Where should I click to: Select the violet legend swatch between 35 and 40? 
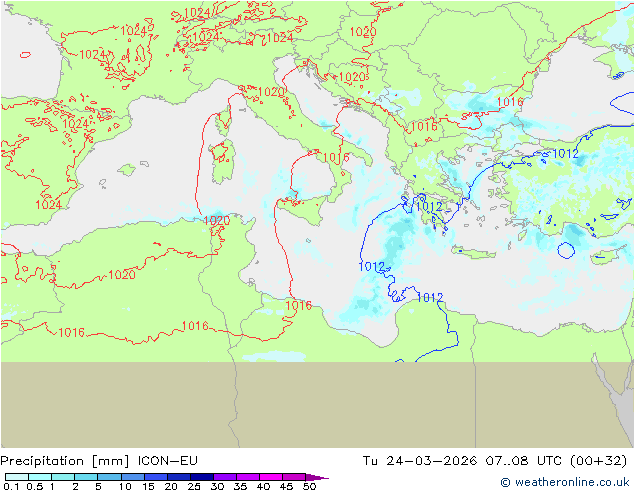(x=248, y=477)
